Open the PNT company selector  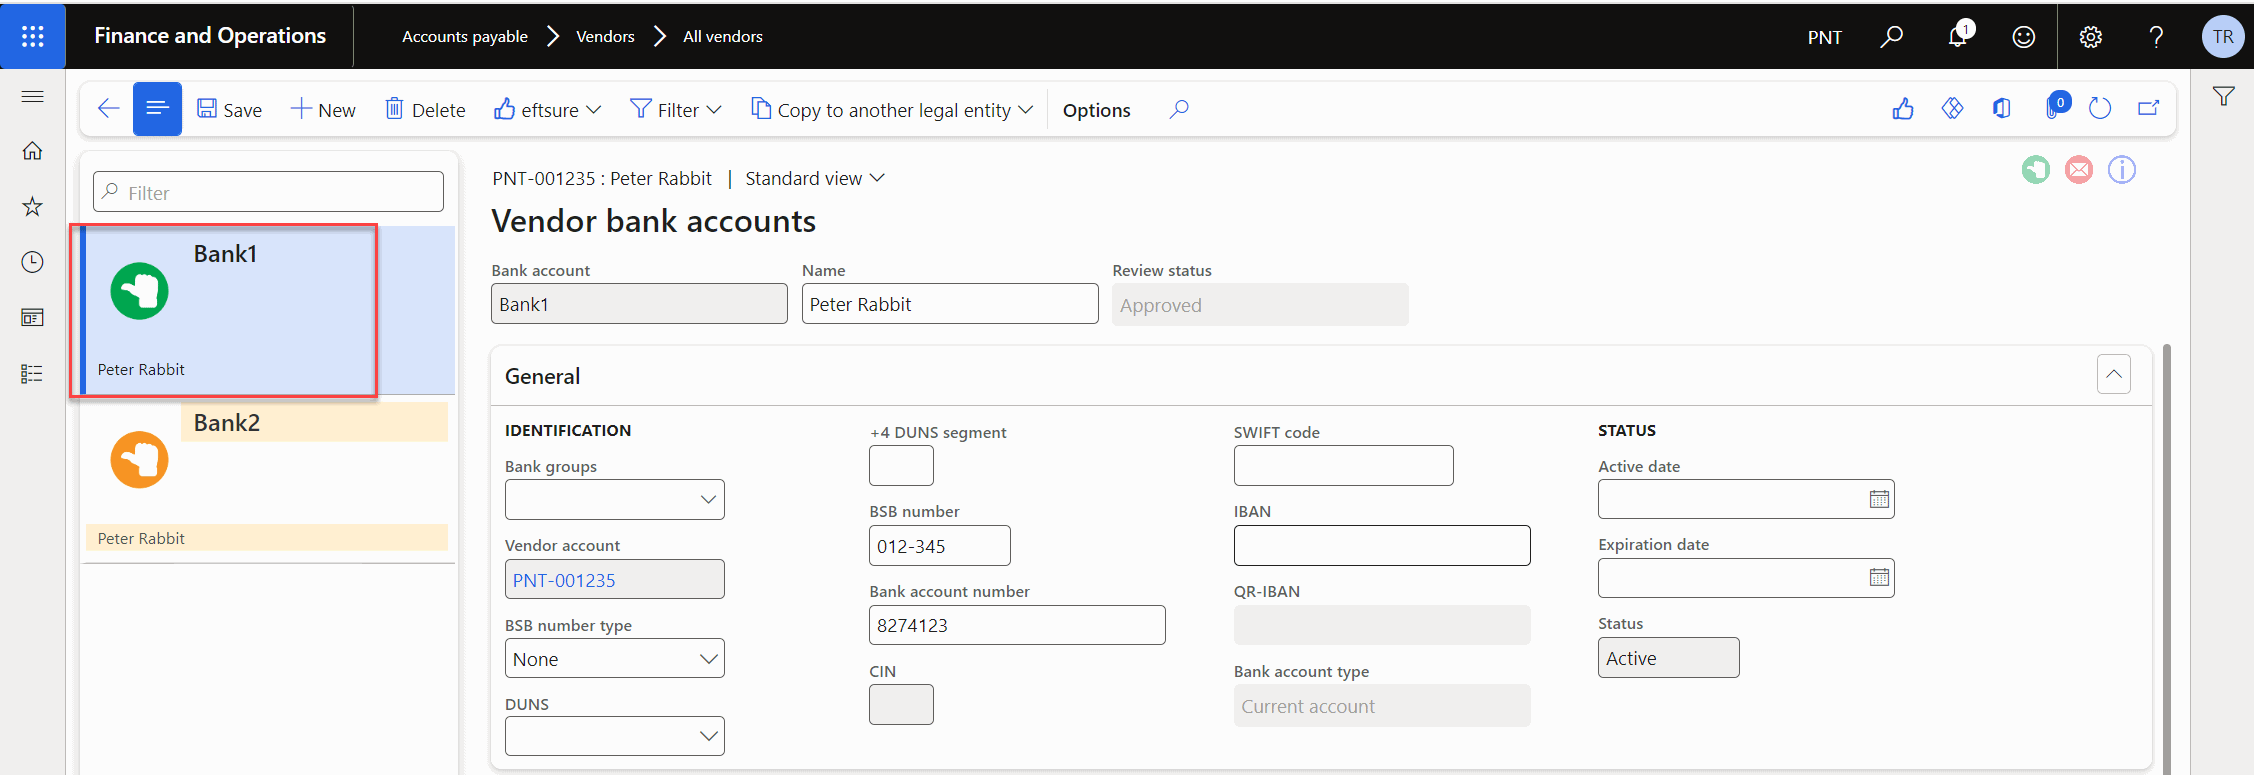(x=1824, y=37)
